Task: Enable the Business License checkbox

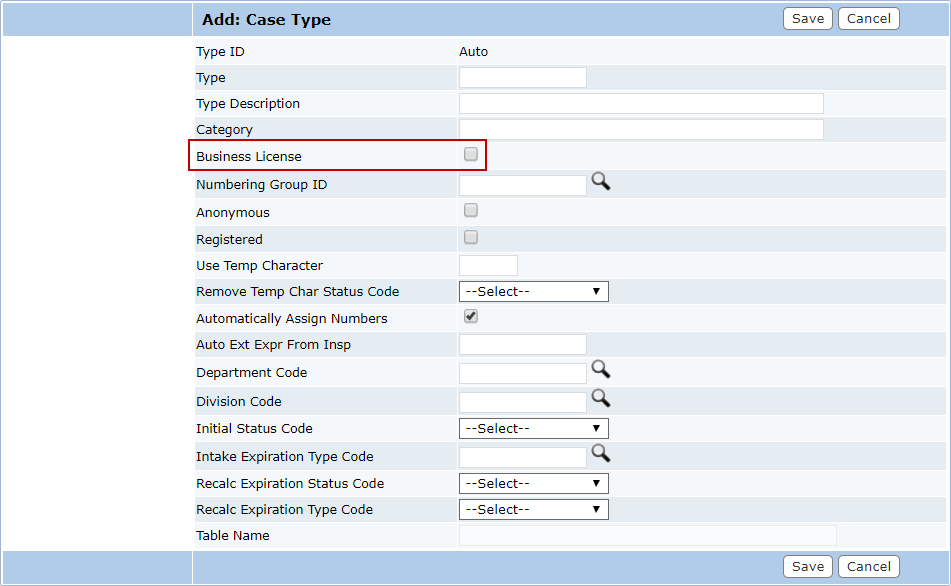Action: click(x=471, y=155)
